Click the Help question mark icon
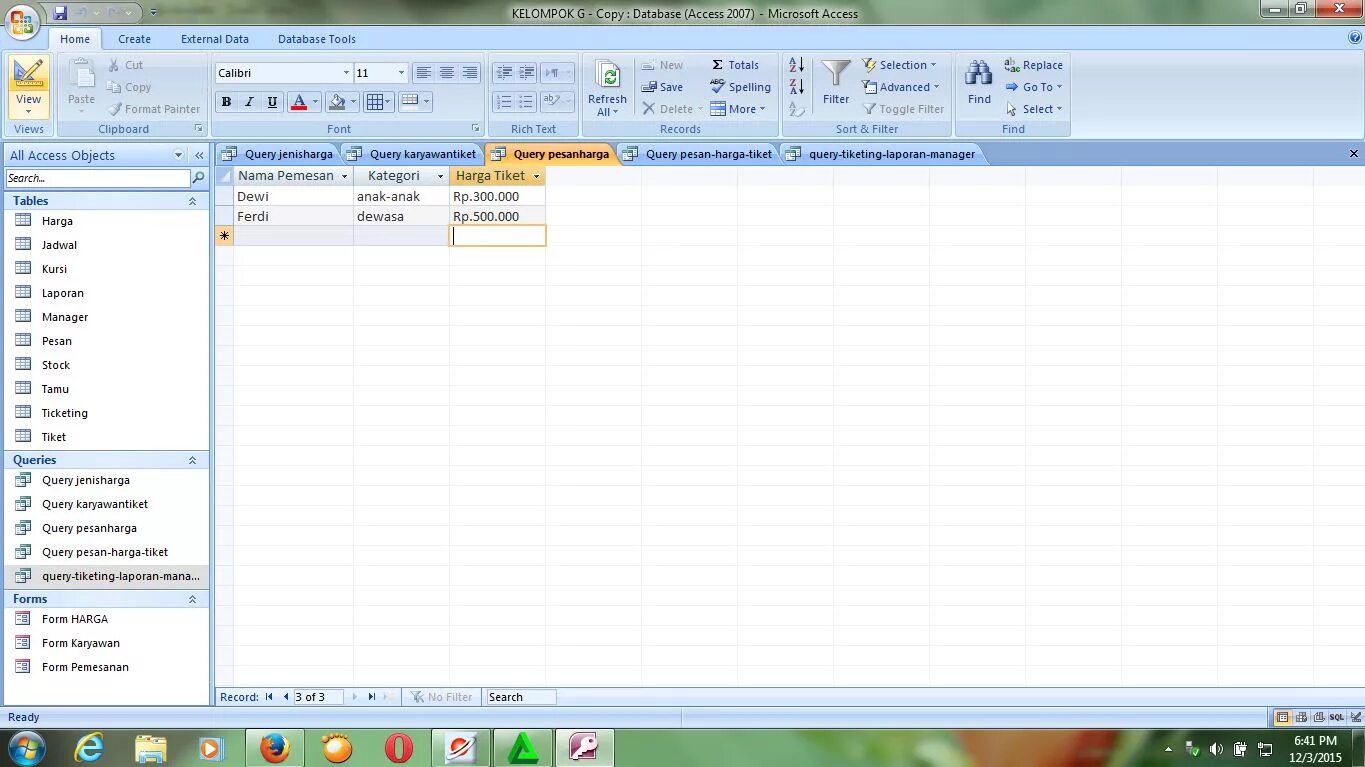The image size is (1365, 767). coord(1355,38)
